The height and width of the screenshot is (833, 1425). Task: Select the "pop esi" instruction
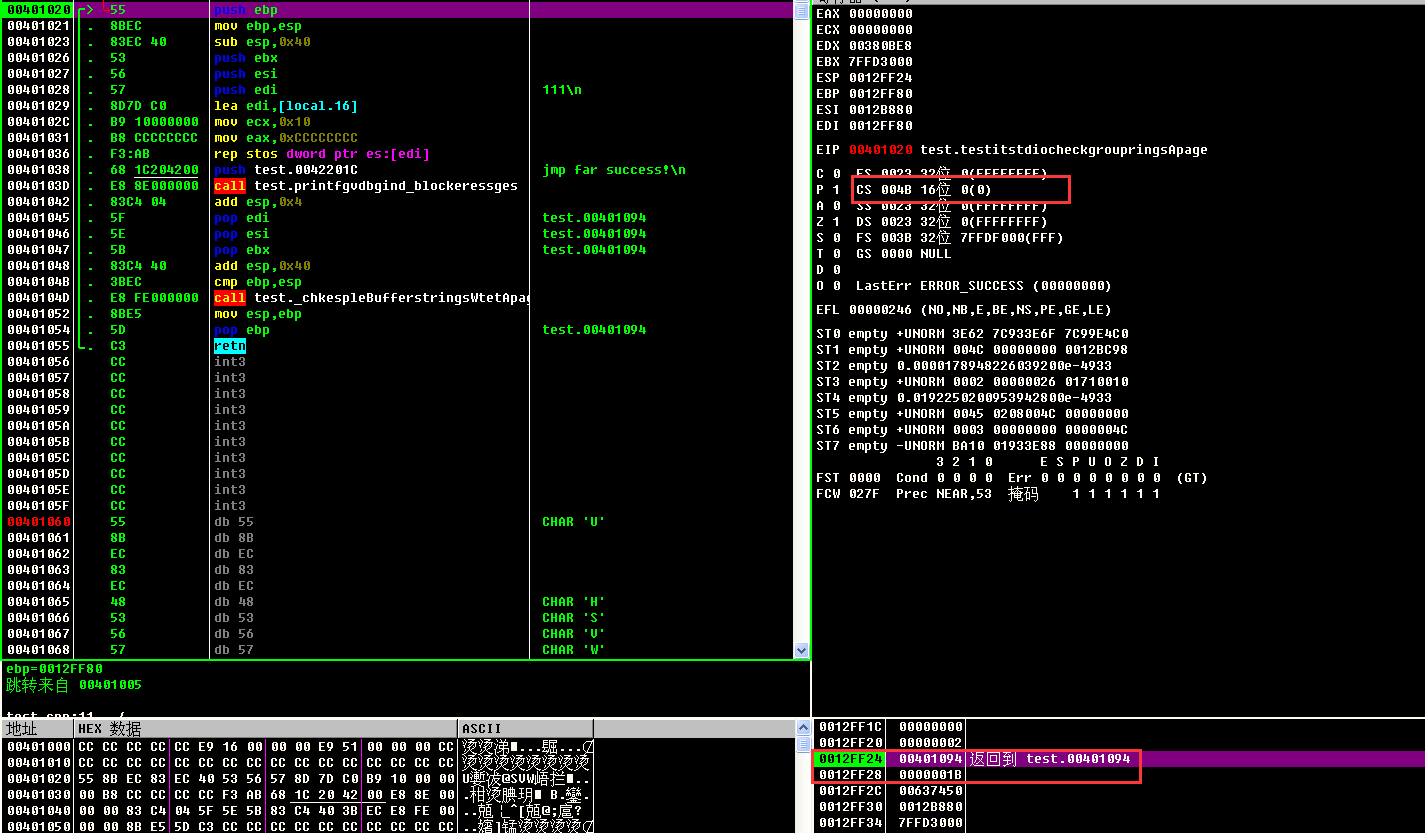242,234
